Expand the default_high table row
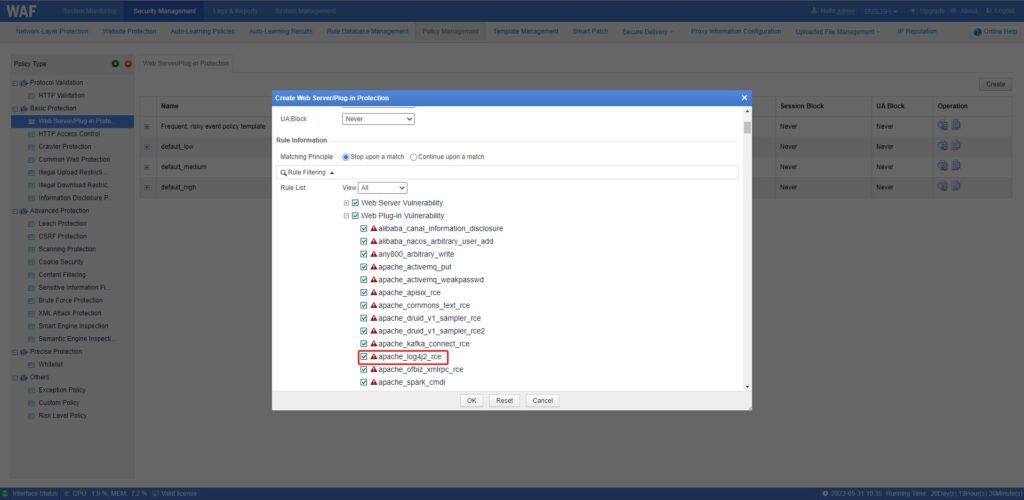 click(x=147, y=187)
